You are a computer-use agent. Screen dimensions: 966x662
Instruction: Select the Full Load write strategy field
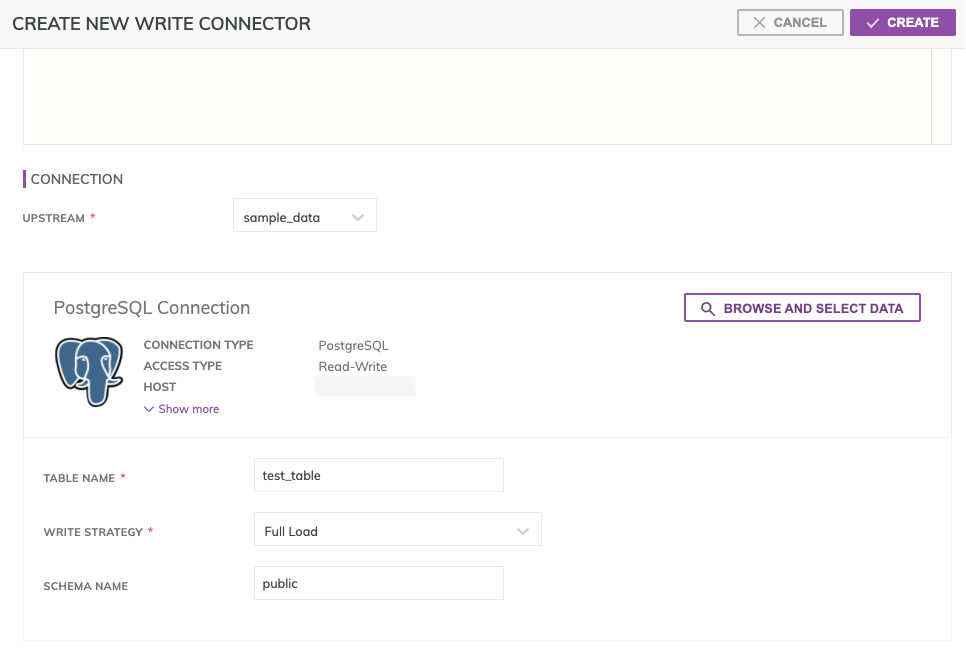coord(385,531)
